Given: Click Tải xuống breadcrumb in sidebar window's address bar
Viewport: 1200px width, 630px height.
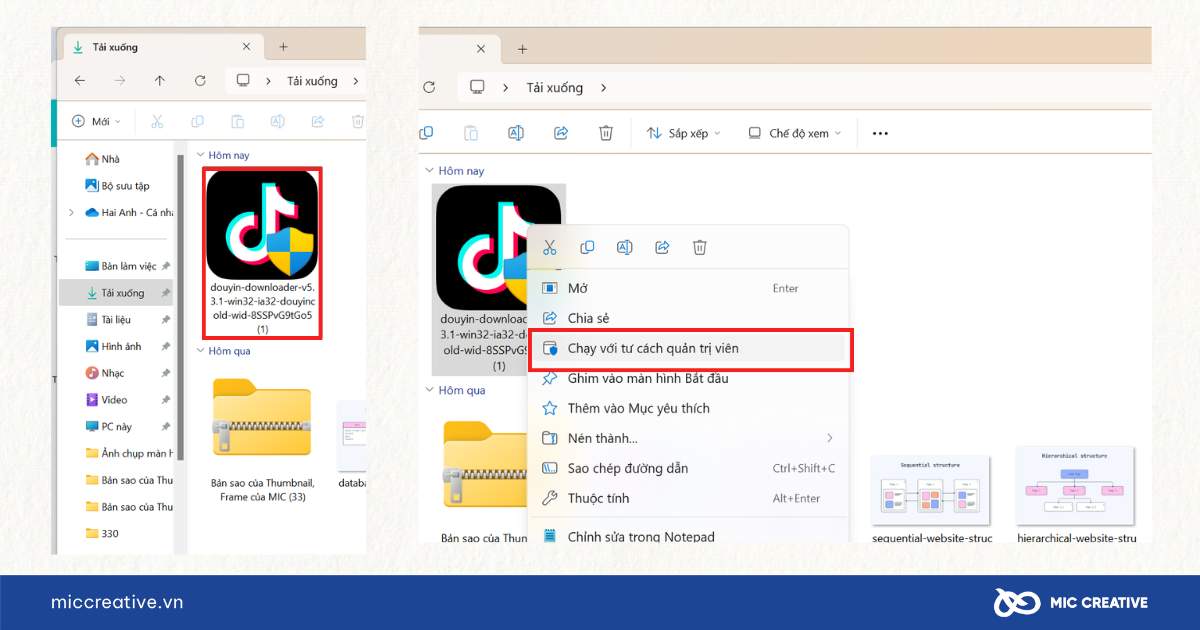Looking at the screenshot, I should click(x=312, y=81).
